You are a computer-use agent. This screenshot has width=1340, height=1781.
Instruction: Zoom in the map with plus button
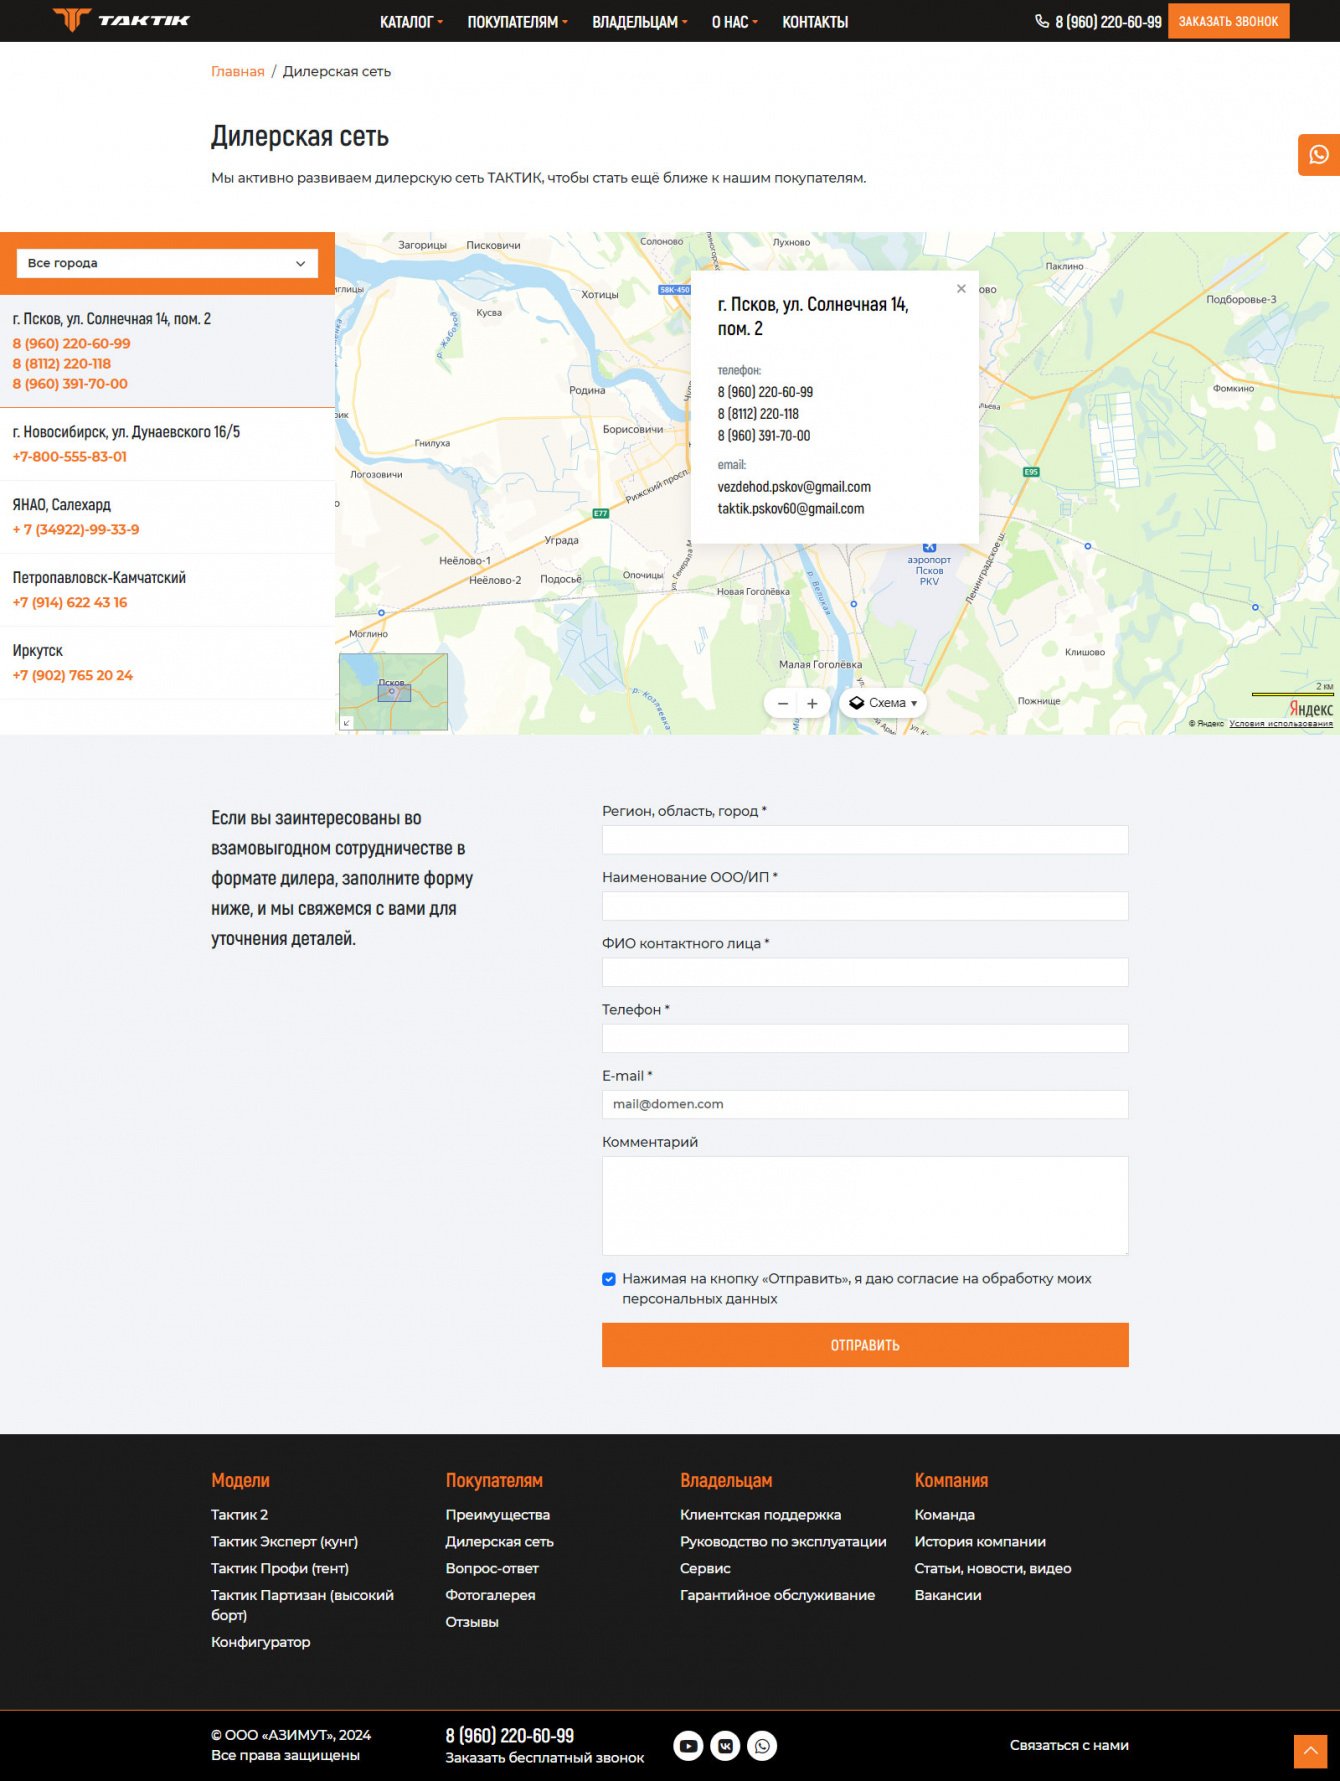pyautogui.click(x=812, y=704)
